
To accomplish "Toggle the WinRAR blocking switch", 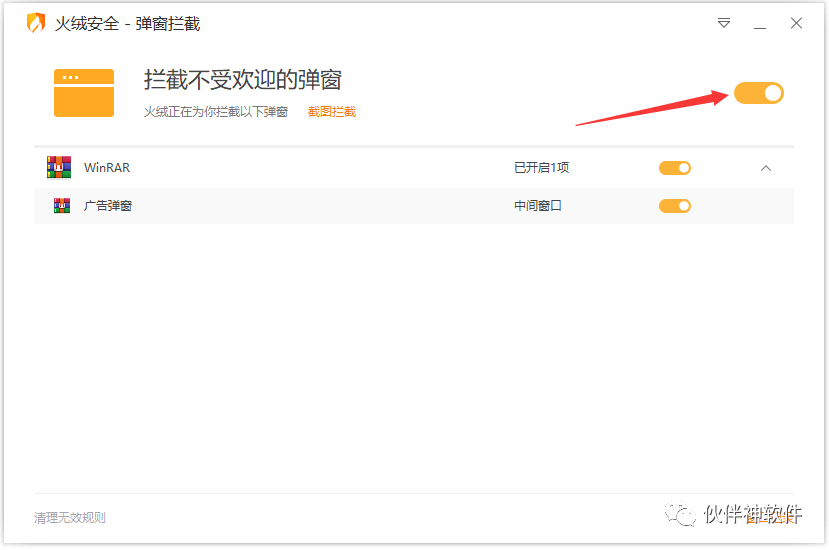I will (x=675, y=168).
